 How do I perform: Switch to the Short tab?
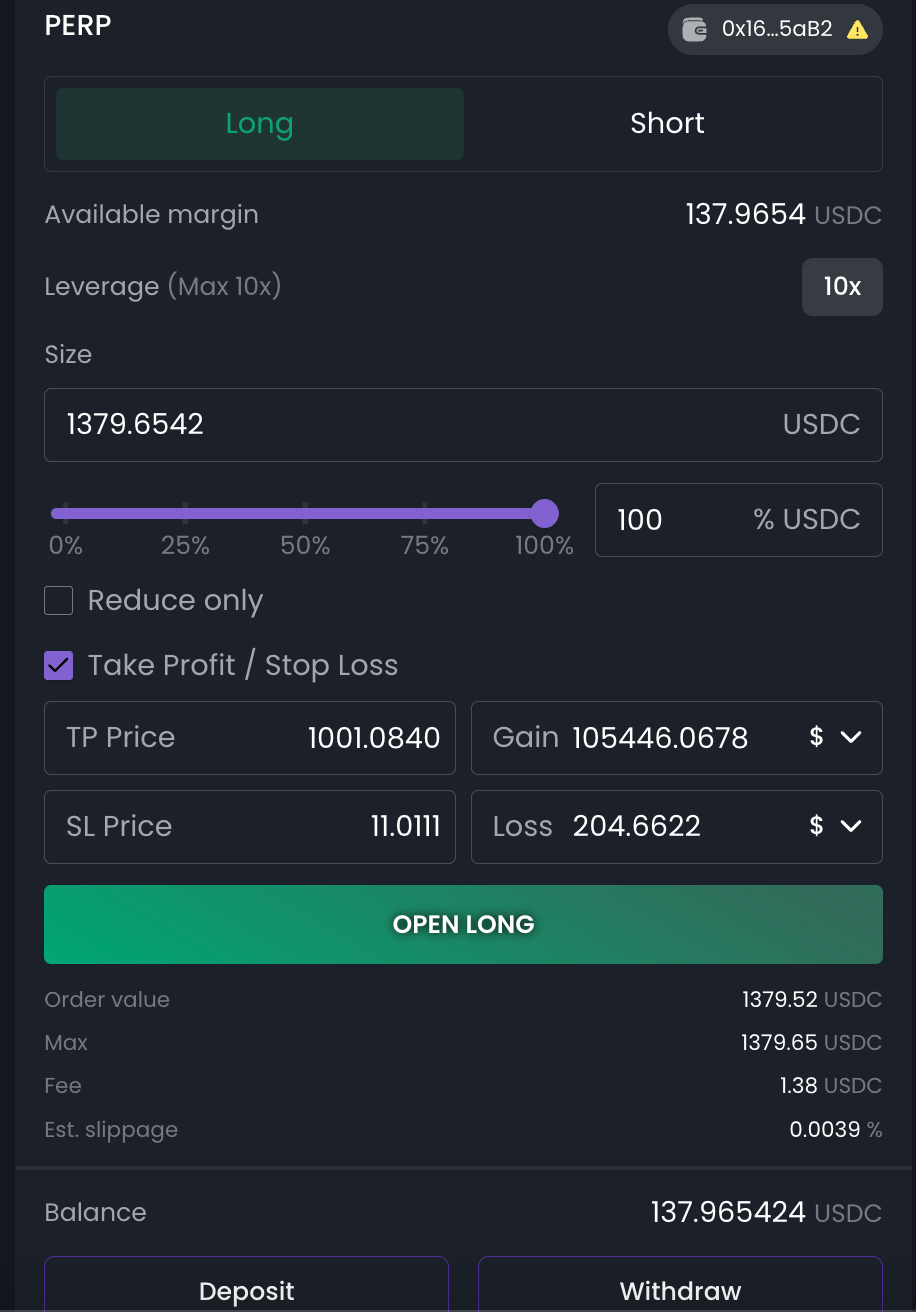click(x=667, y=124)
